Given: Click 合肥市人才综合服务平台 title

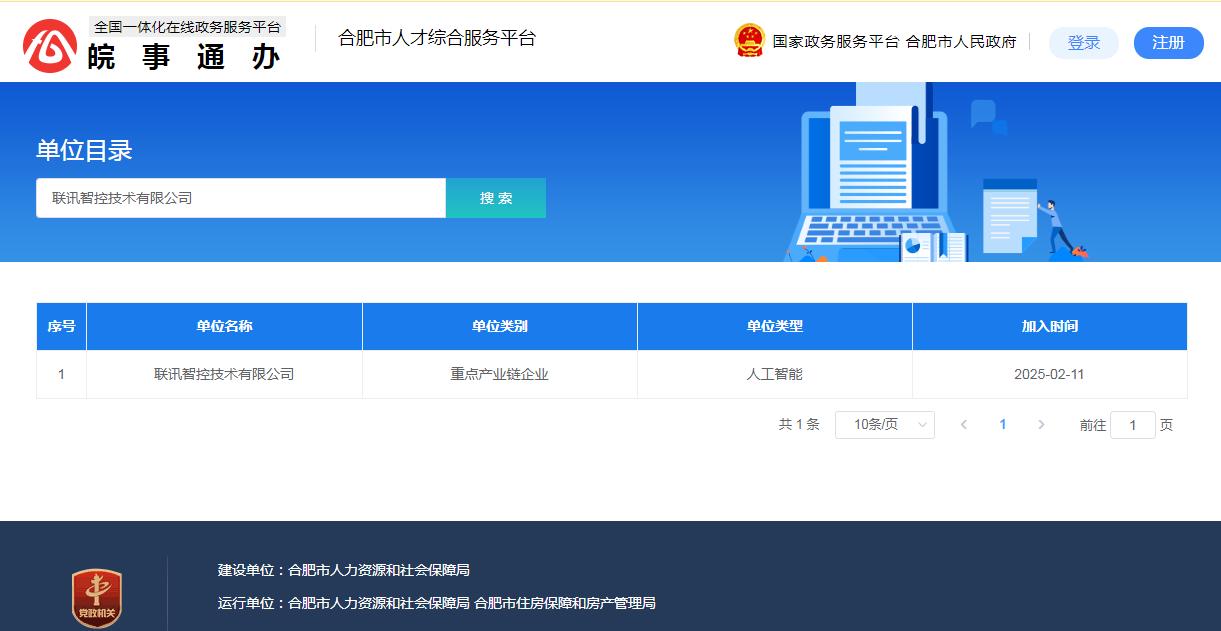Looking at the screenshot, I should pyautogui.click(x=437, y=39).
